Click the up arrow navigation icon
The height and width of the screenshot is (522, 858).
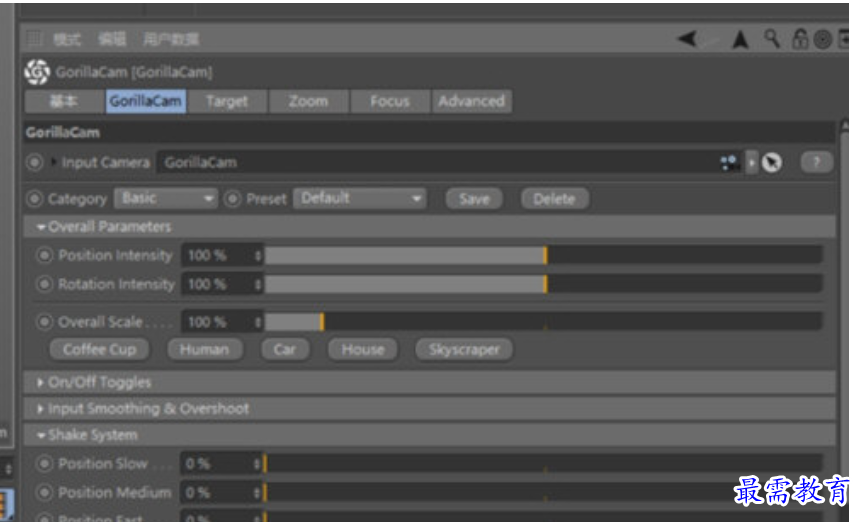740,39
